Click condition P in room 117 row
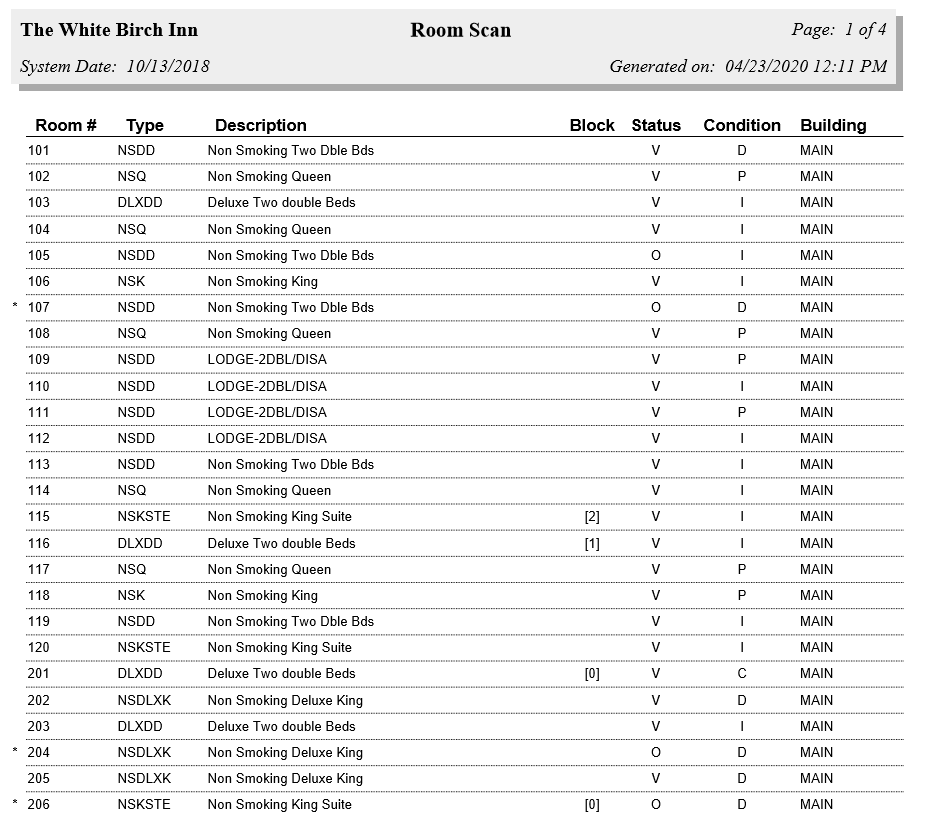 (x=742, y=569)
